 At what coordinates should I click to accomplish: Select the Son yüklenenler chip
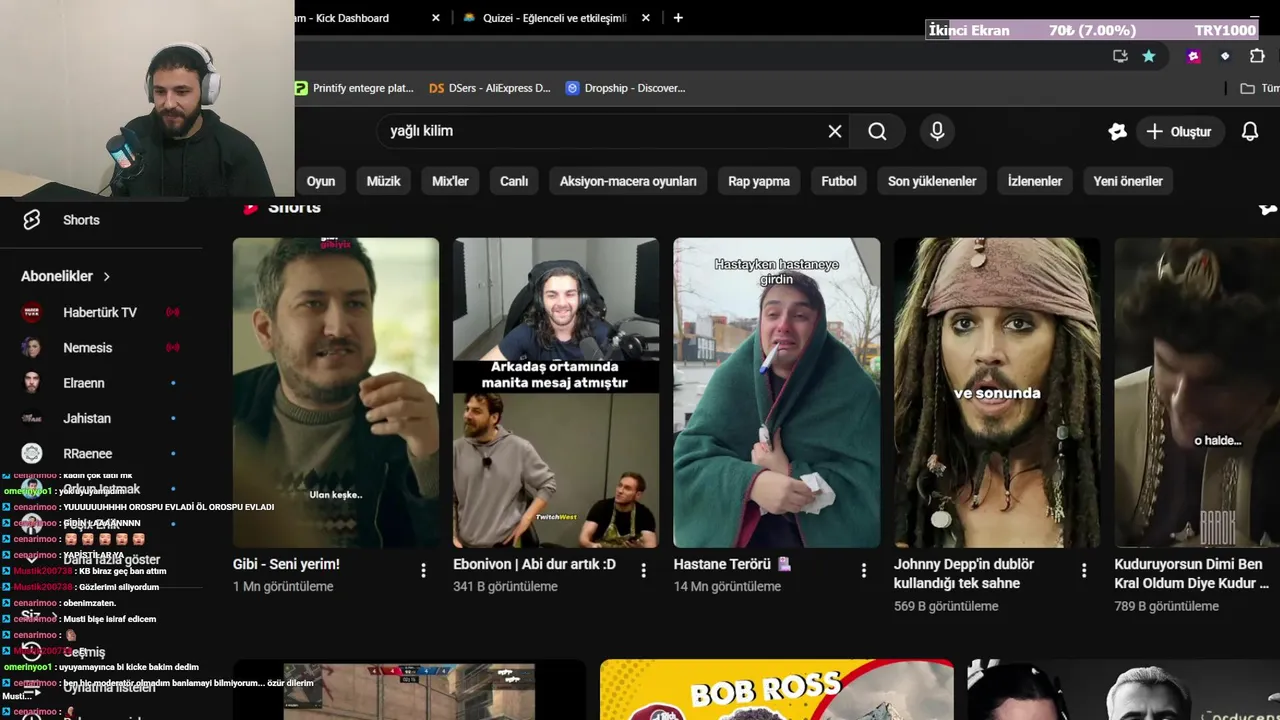[932, 181]
